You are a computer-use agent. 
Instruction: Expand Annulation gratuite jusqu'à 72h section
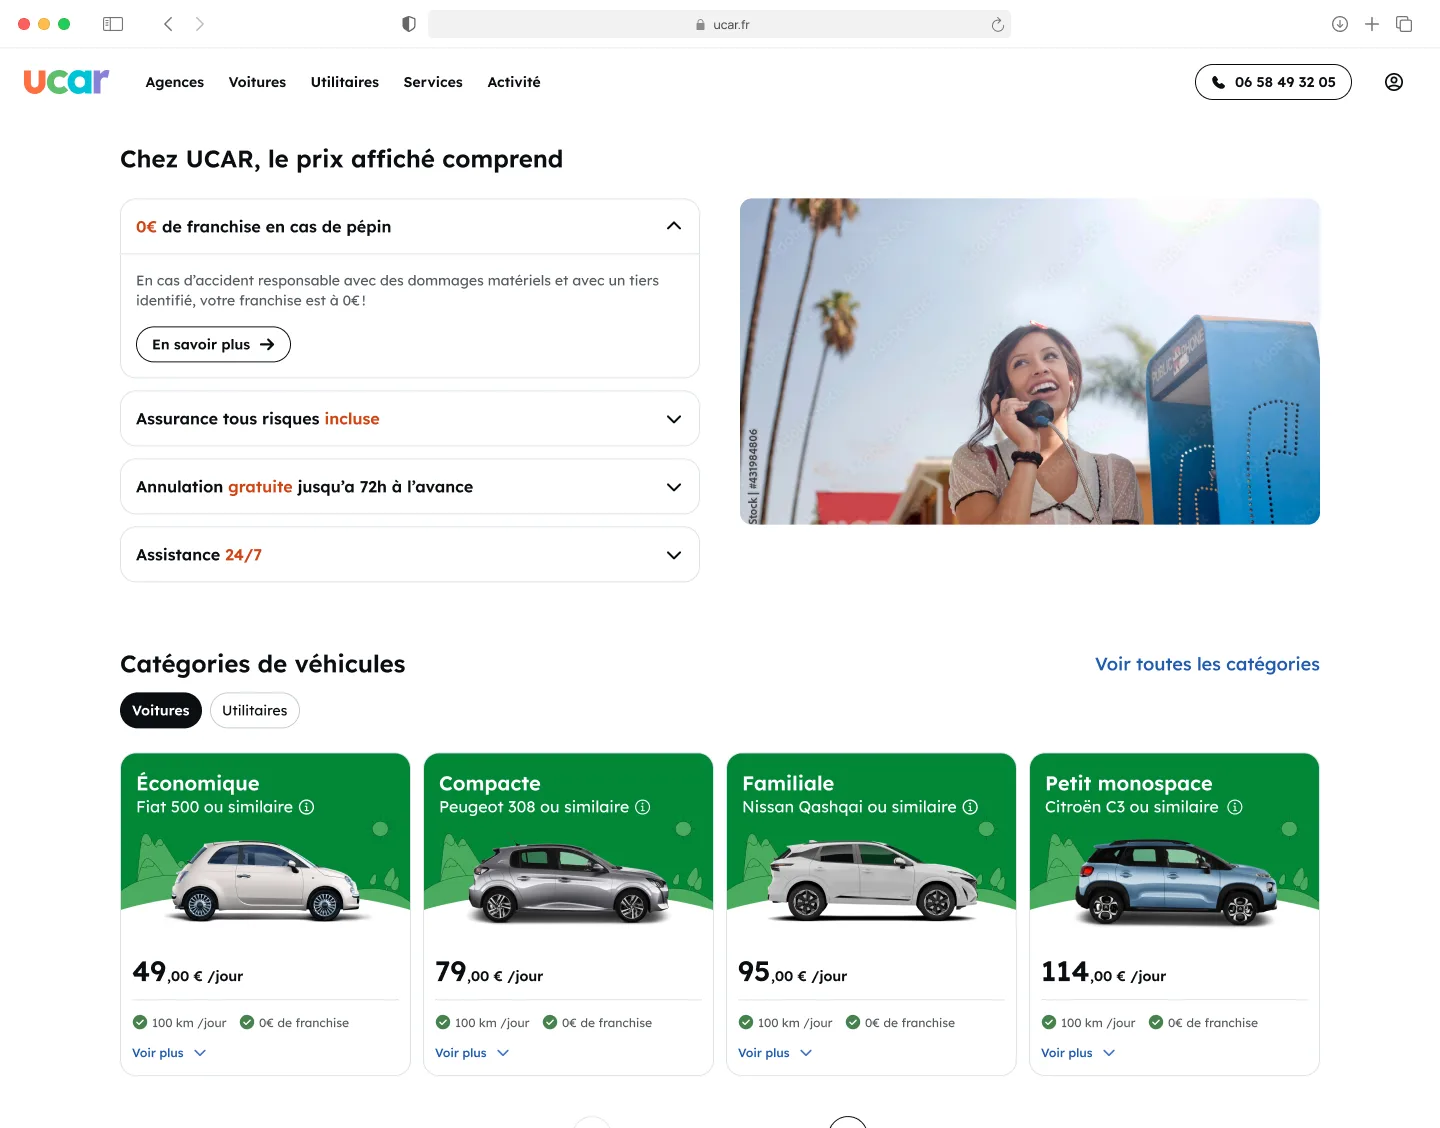(410, 487)
